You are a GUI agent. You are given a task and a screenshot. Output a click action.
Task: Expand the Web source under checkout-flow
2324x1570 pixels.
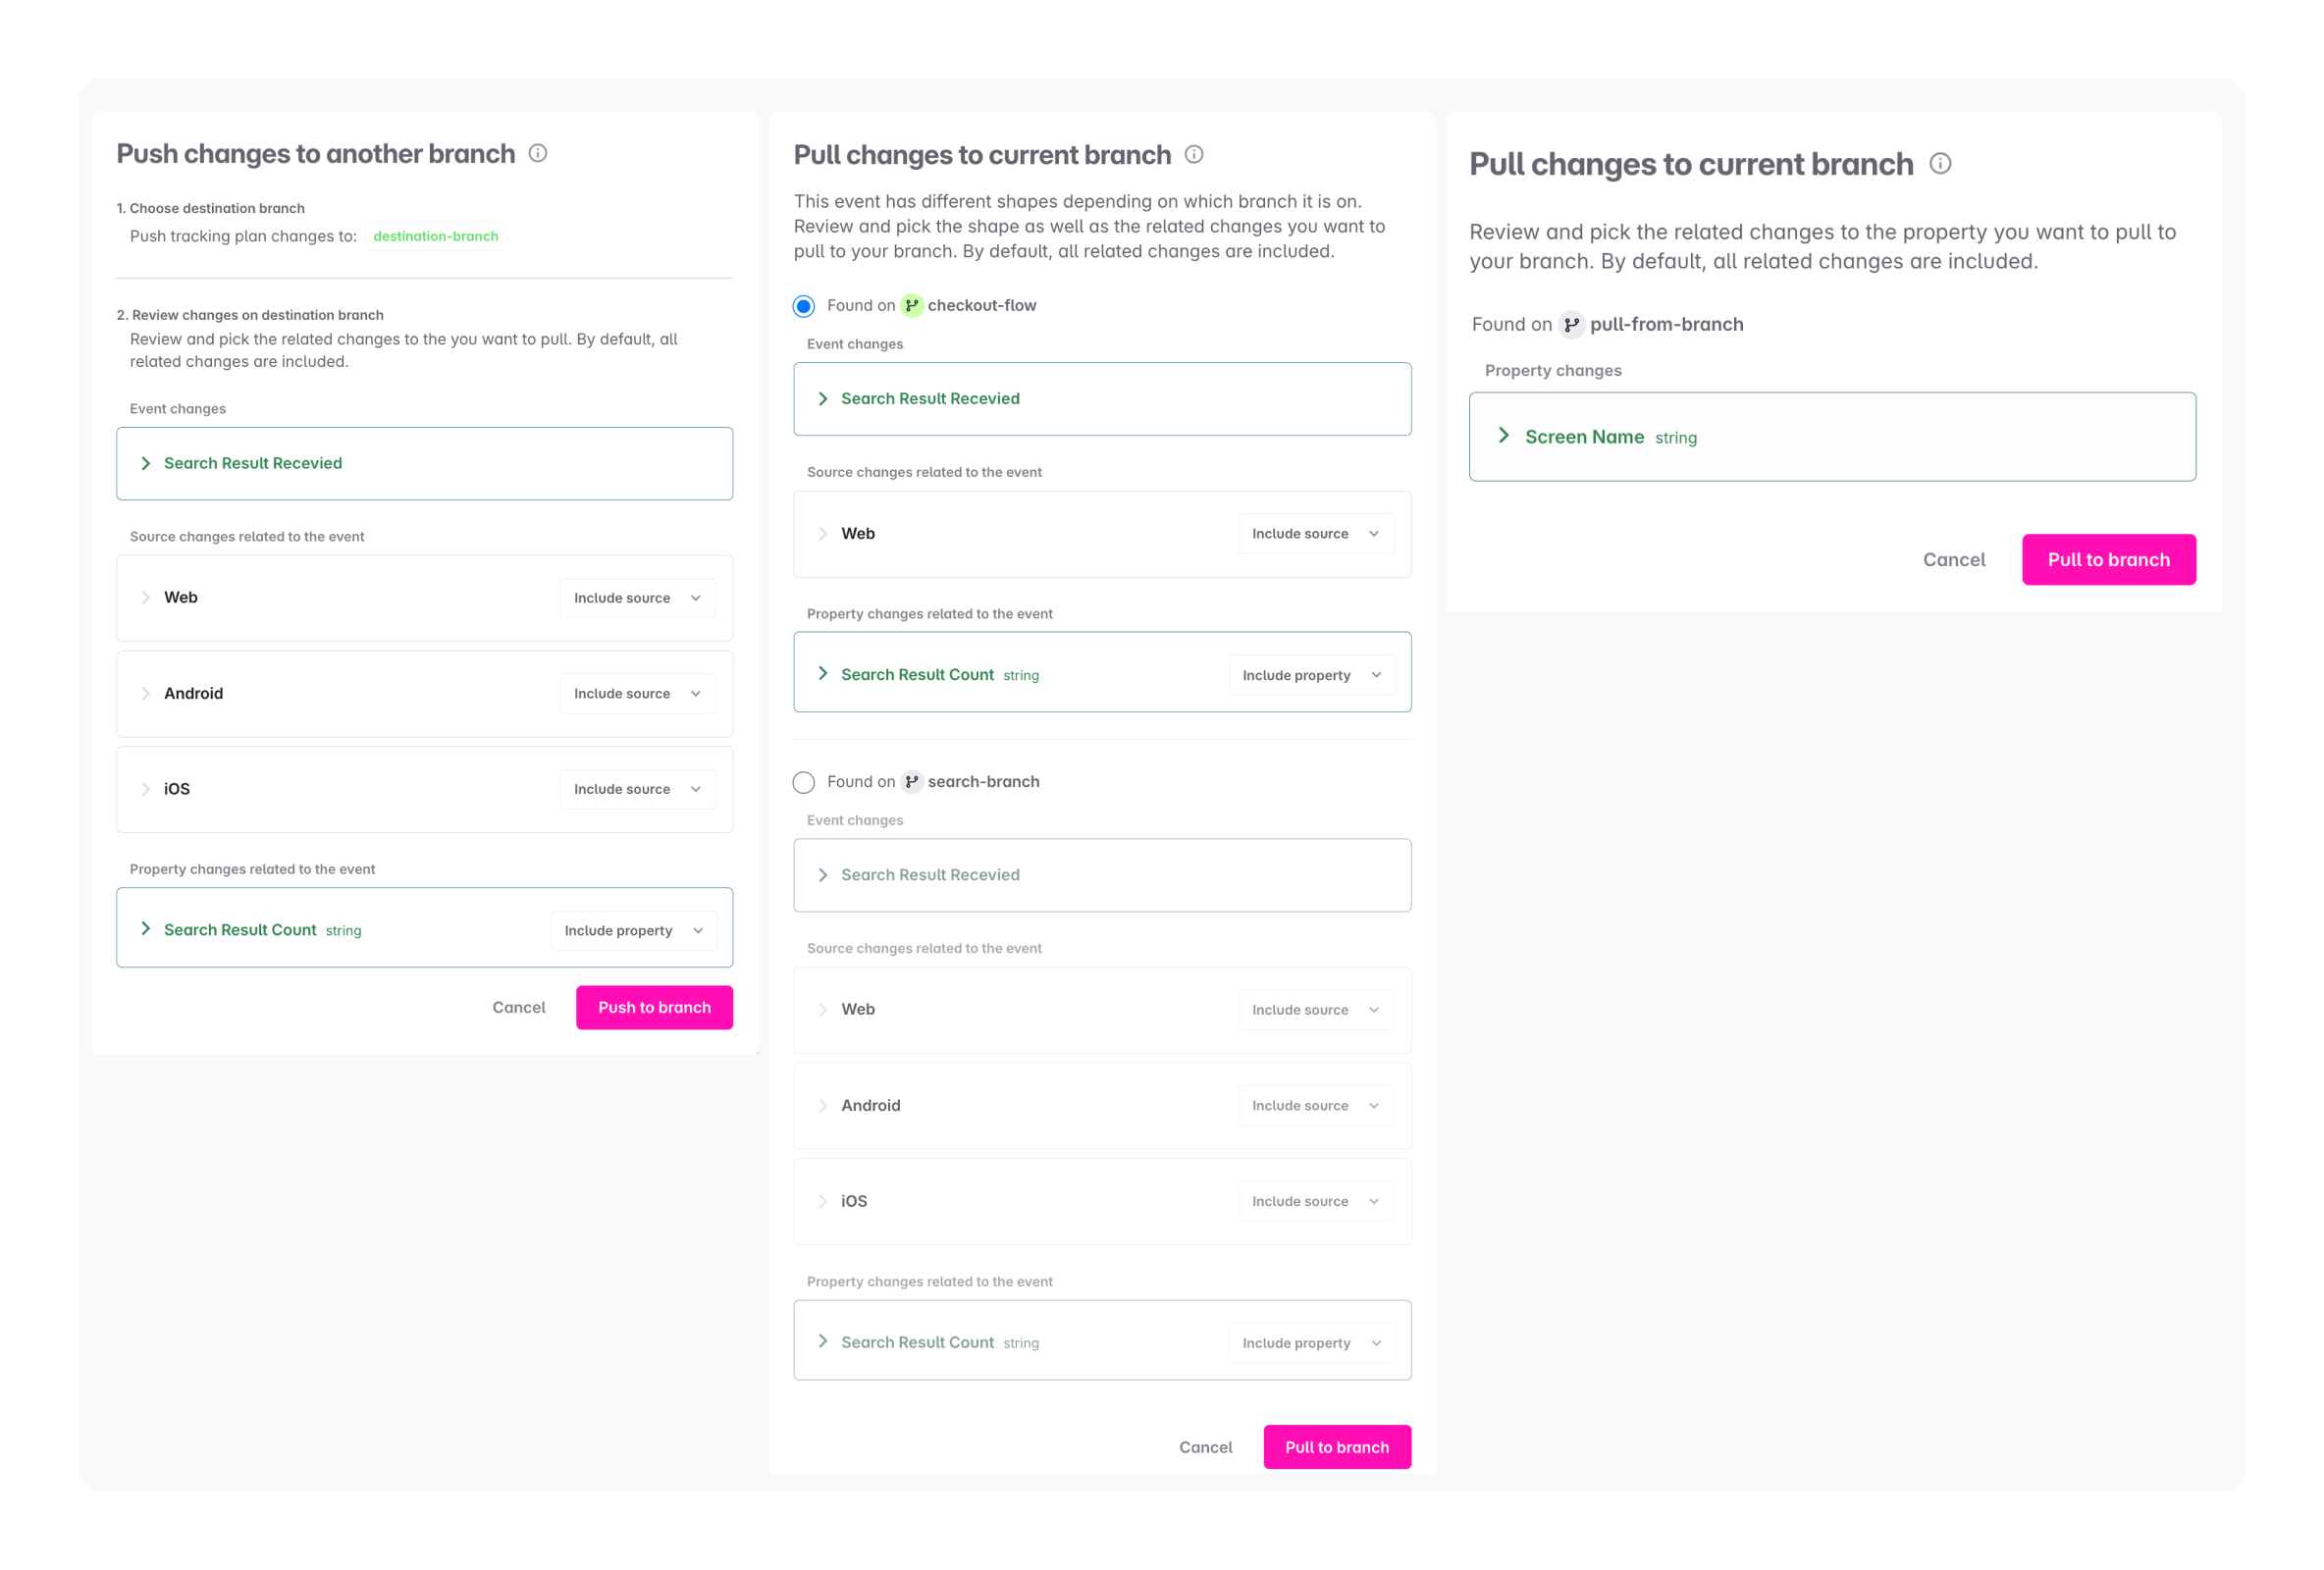coord(823,533)
